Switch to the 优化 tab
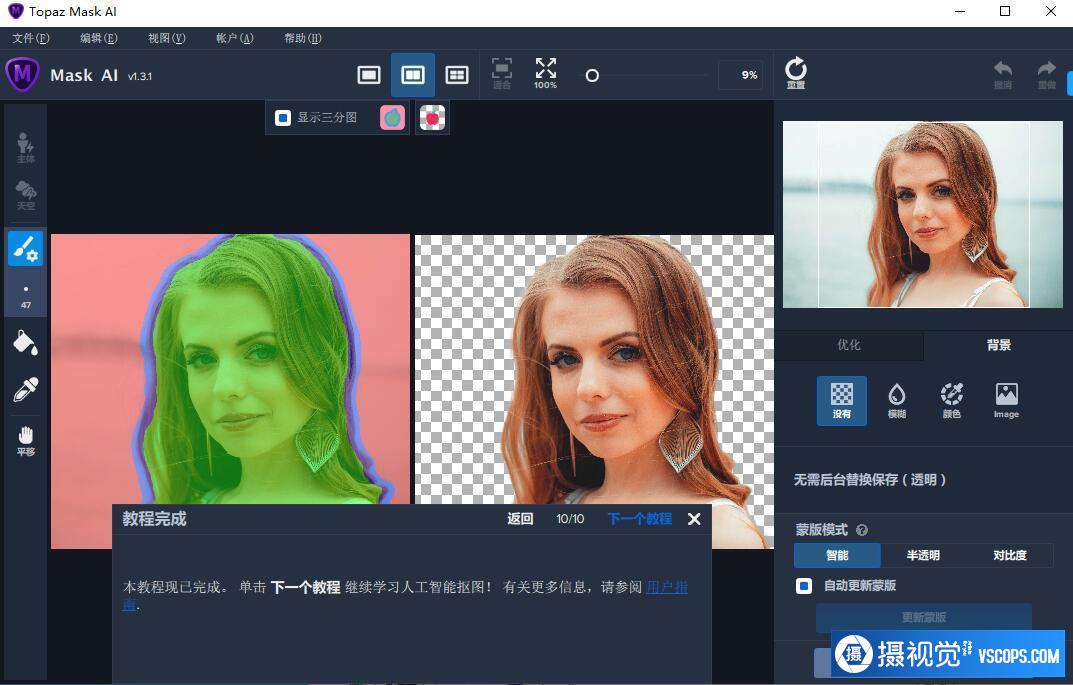 [849, 345]
